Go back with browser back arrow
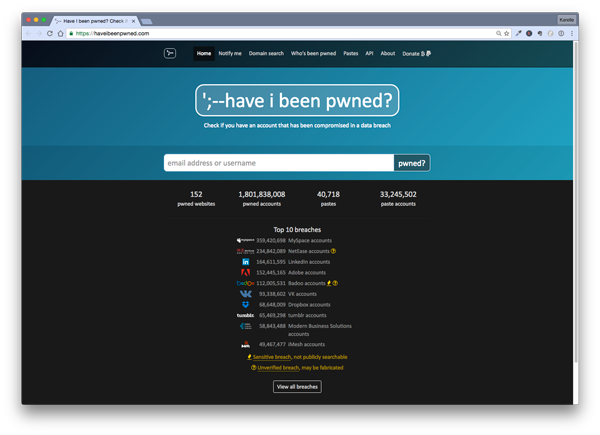Viewport: 600px width, 435px height. point(28,34)
